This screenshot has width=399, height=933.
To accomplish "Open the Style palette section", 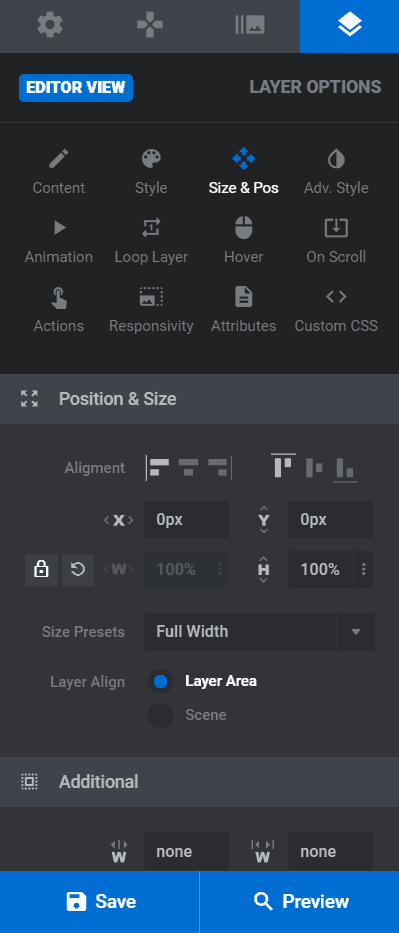I will click(151, 172).
